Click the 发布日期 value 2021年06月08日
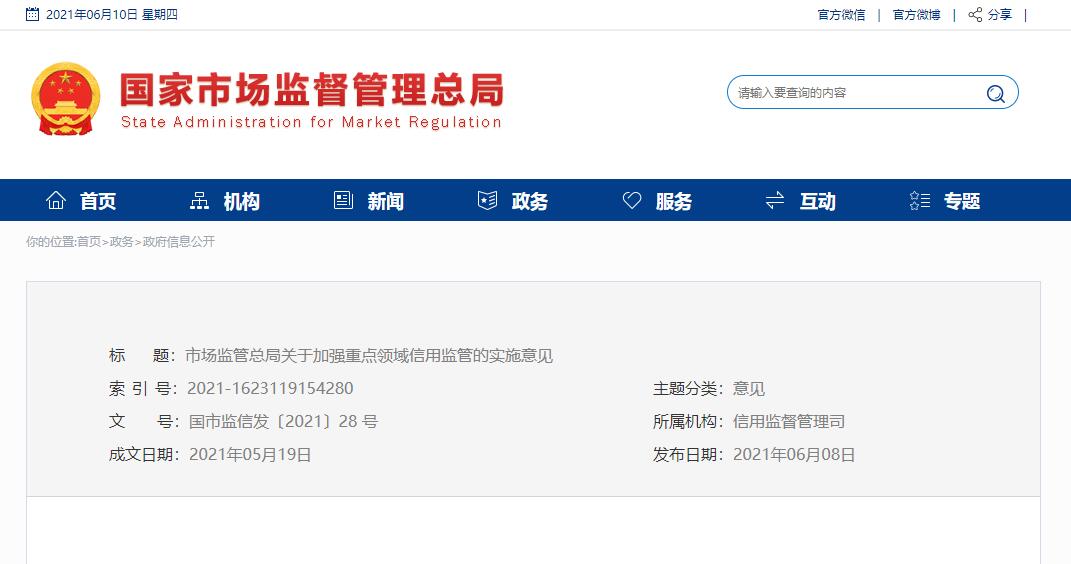Viewport: 1071px width, 564px height. coord(794,454)
